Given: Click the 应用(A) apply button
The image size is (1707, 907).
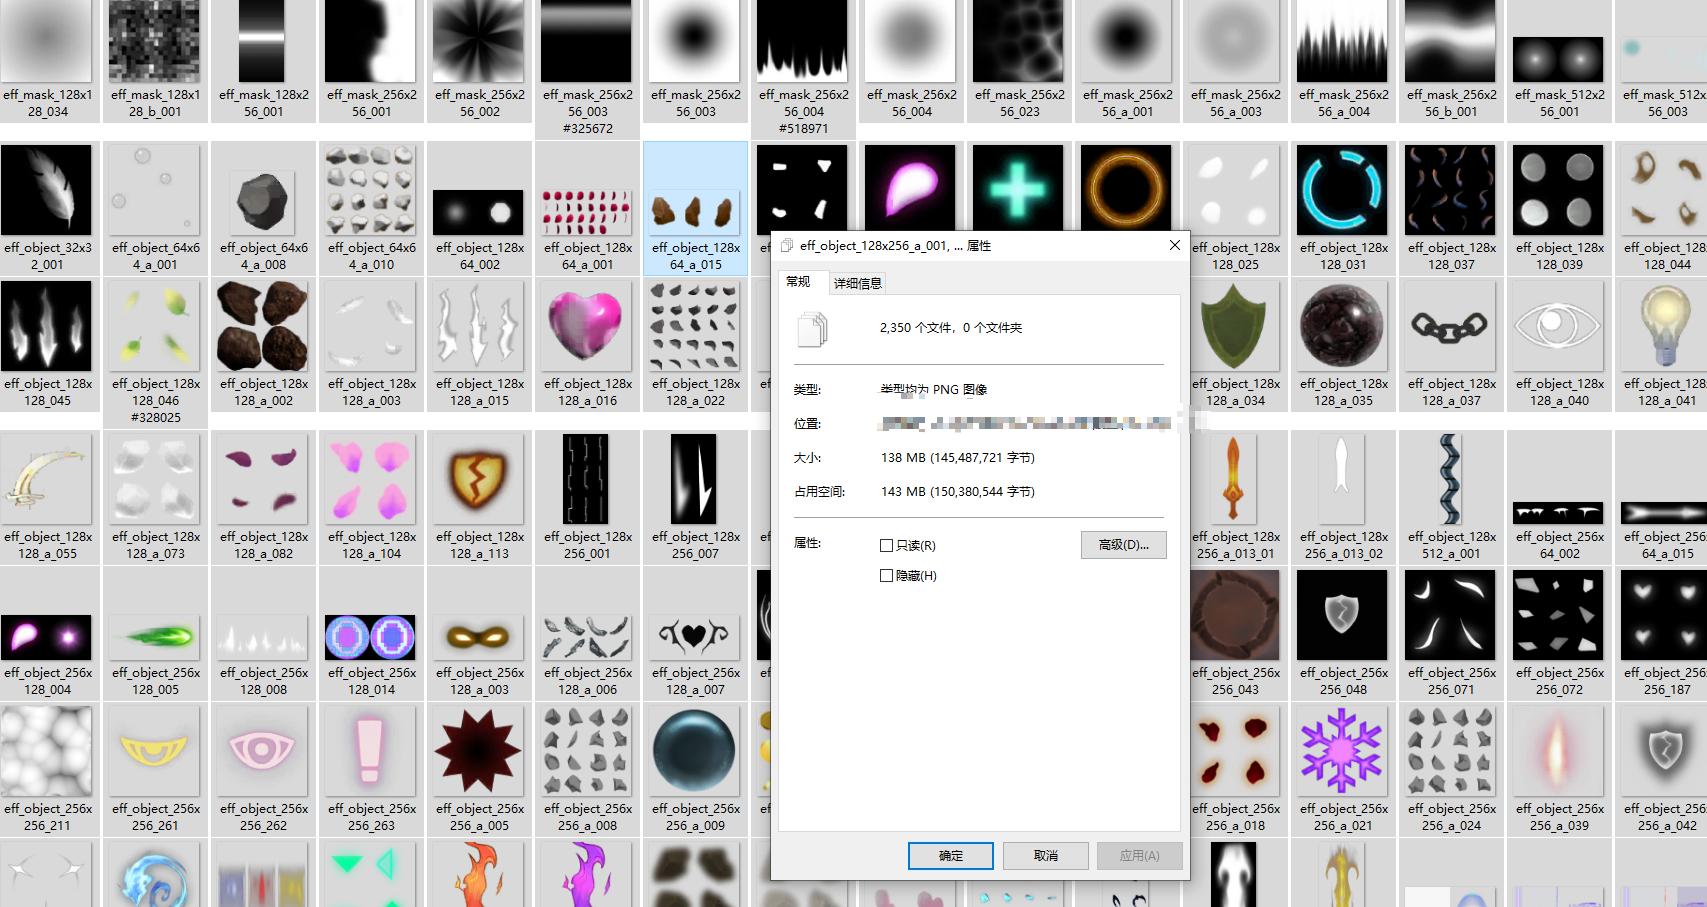Looking at the screenshot, I should point(1139,856).
